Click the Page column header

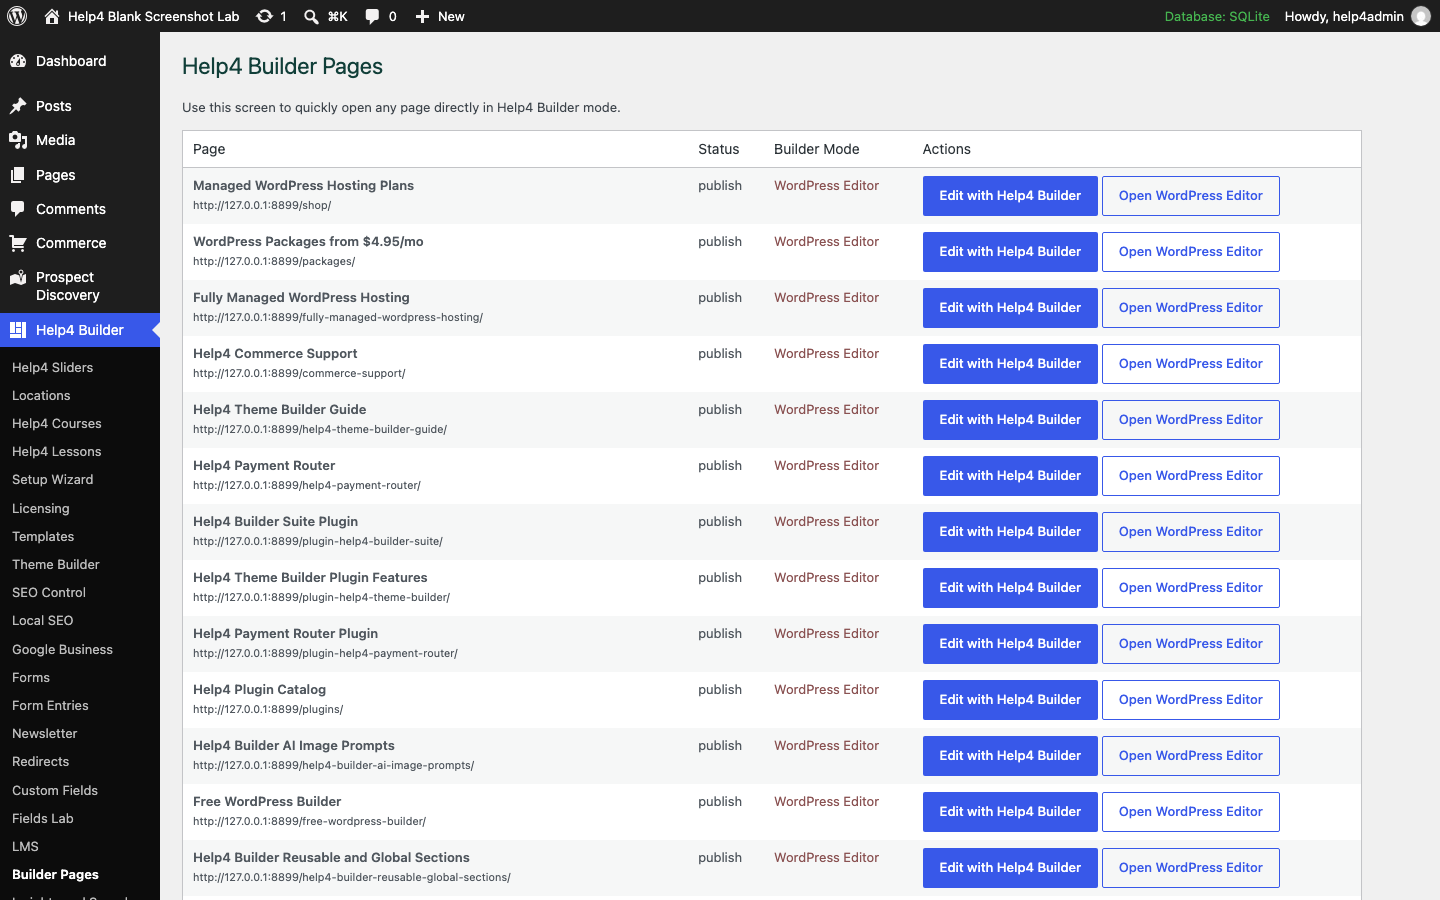pyautogui.click(x=209, y=149)
